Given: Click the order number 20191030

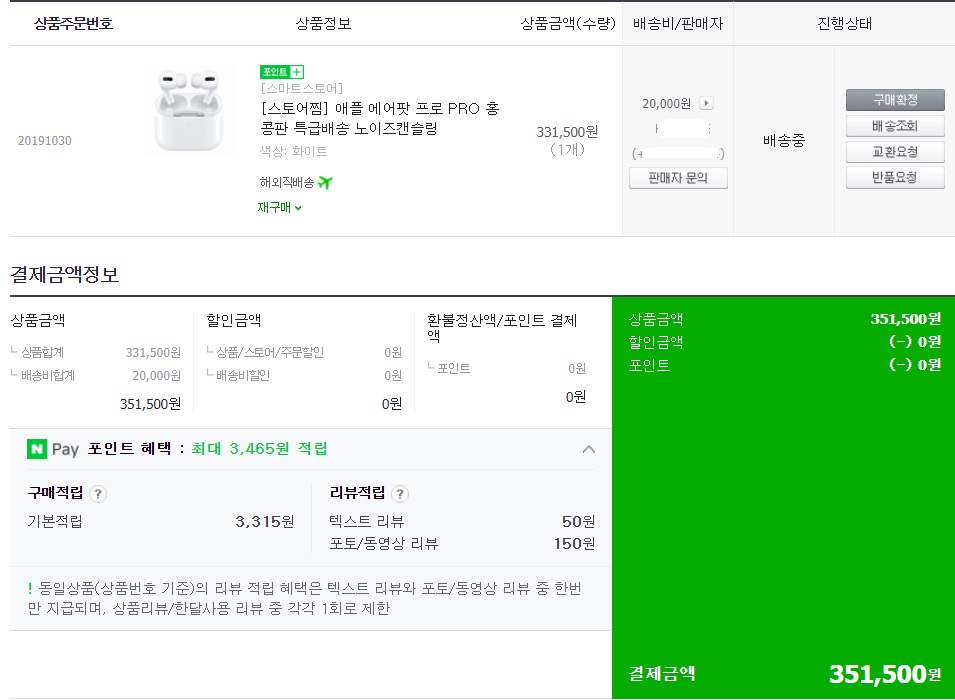Looking at the screenshot, I should [44, 141].
